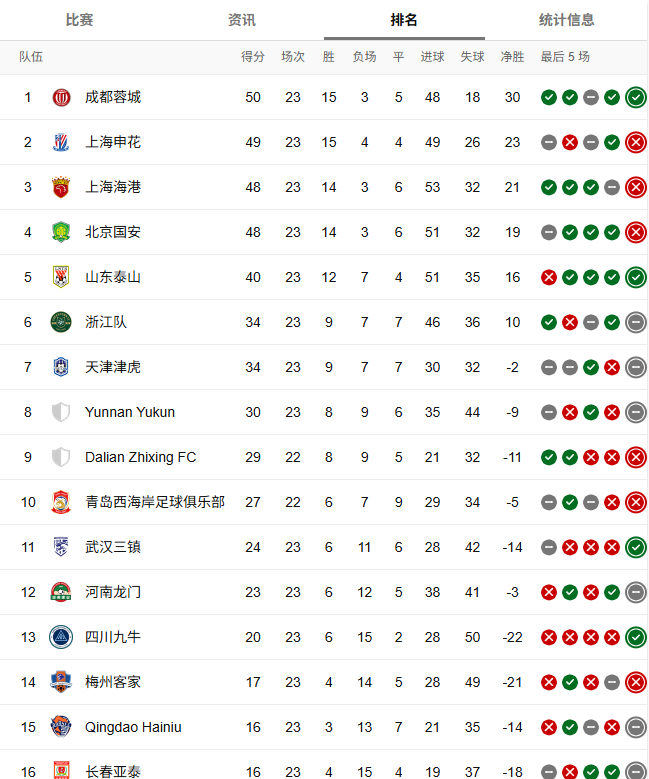The image size is (649, 779).
Task: Click the 山东泰山 team crest icon
Action: pos(61,277)
